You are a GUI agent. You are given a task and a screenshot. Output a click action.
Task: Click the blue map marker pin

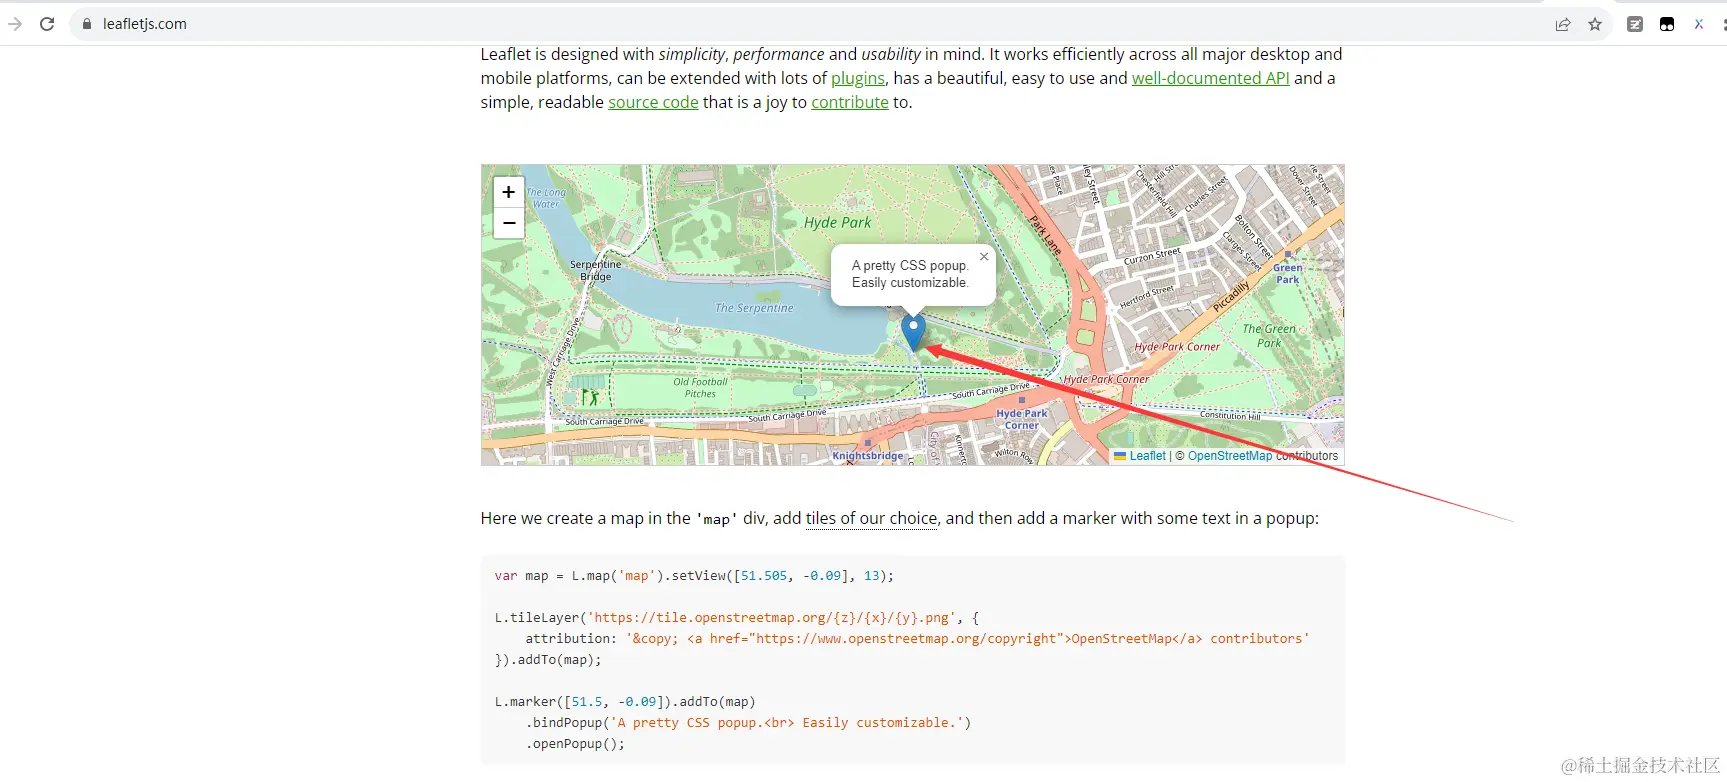point(913,333)
